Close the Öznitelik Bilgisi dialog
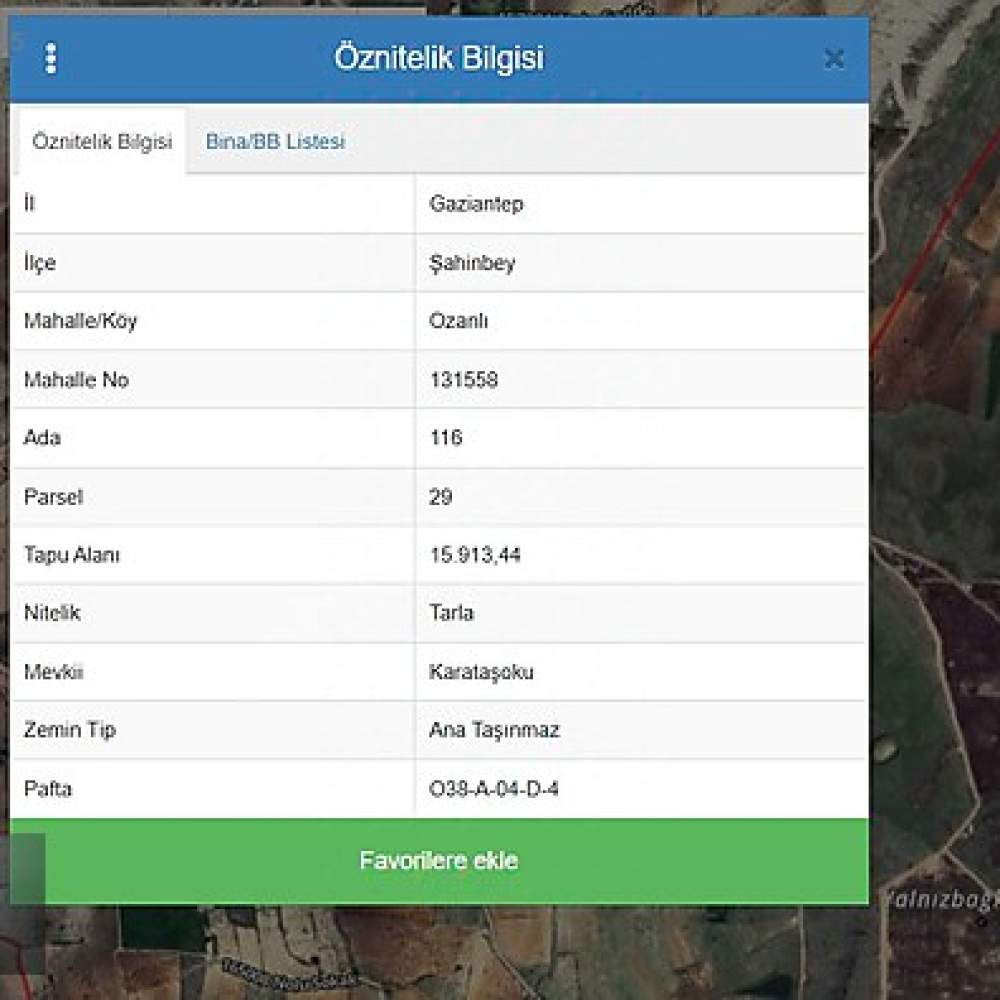 [834, 59]
